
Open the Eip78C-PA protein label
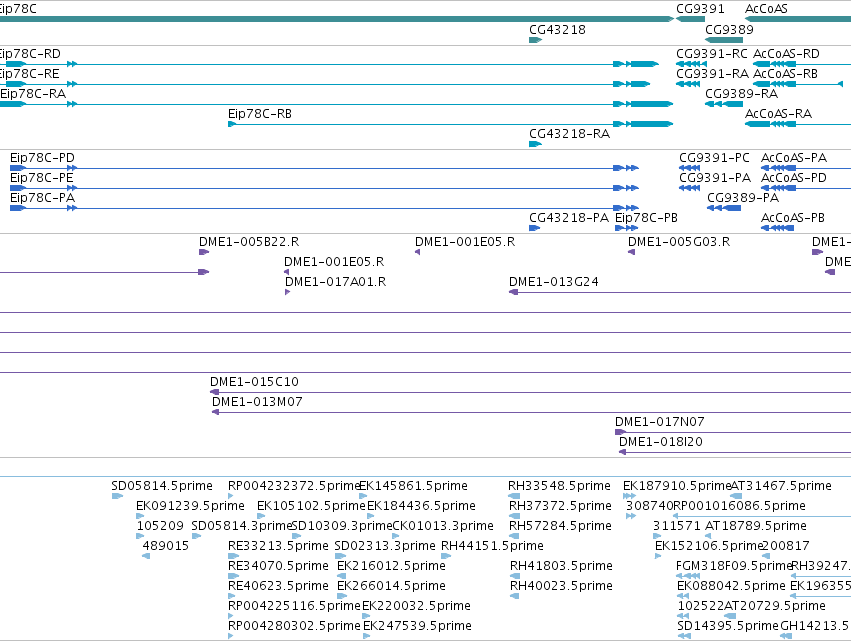(x=42, y=198)
